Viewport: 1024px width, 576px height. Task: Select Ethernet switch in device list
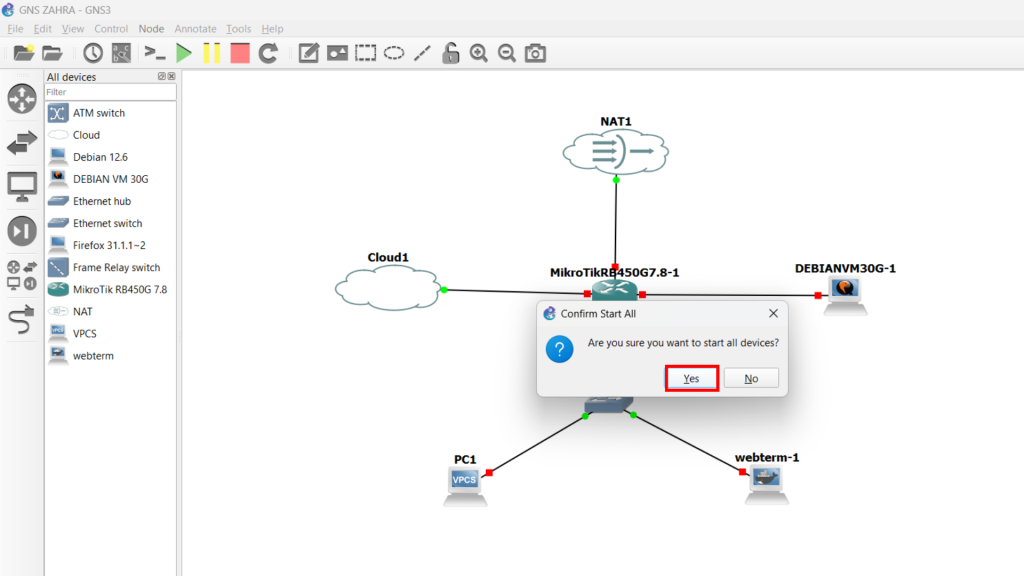[107, 223]
